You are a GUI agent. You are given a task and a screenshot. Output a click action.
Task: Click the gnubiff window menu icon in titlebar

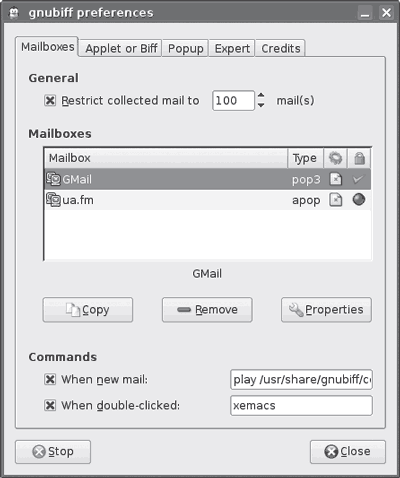point(13,13)
